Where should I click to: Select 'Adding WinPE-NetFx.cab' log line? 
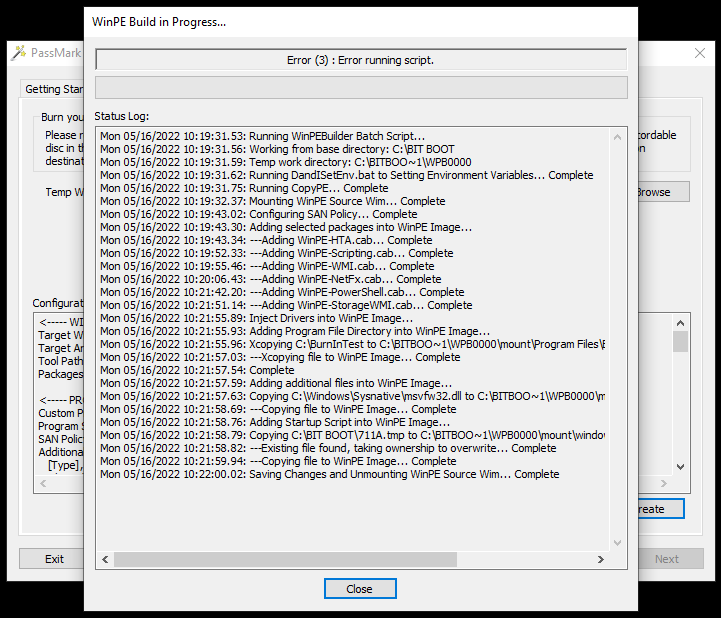[x=271, y=279]
